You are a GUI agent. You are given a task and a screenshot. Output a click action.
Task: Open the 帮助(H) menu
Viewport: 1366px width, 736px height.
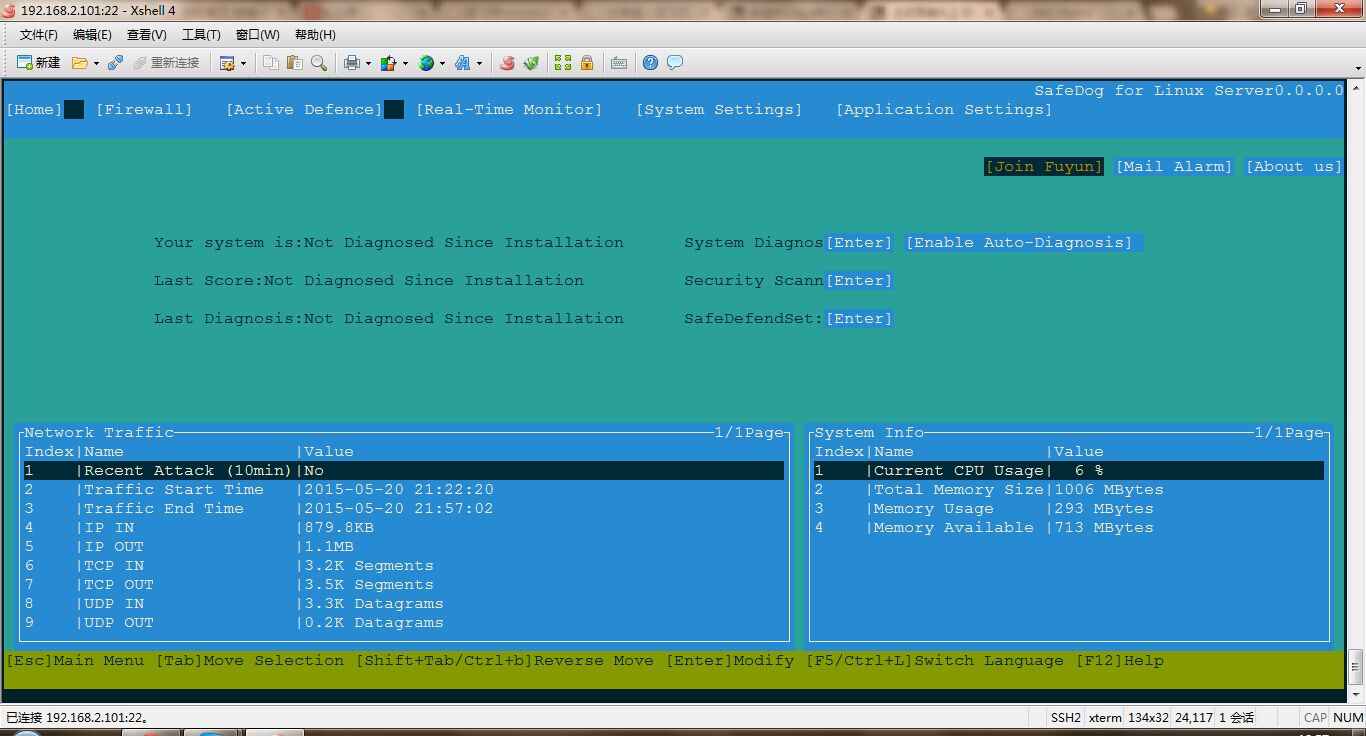(x=315, y=35)
